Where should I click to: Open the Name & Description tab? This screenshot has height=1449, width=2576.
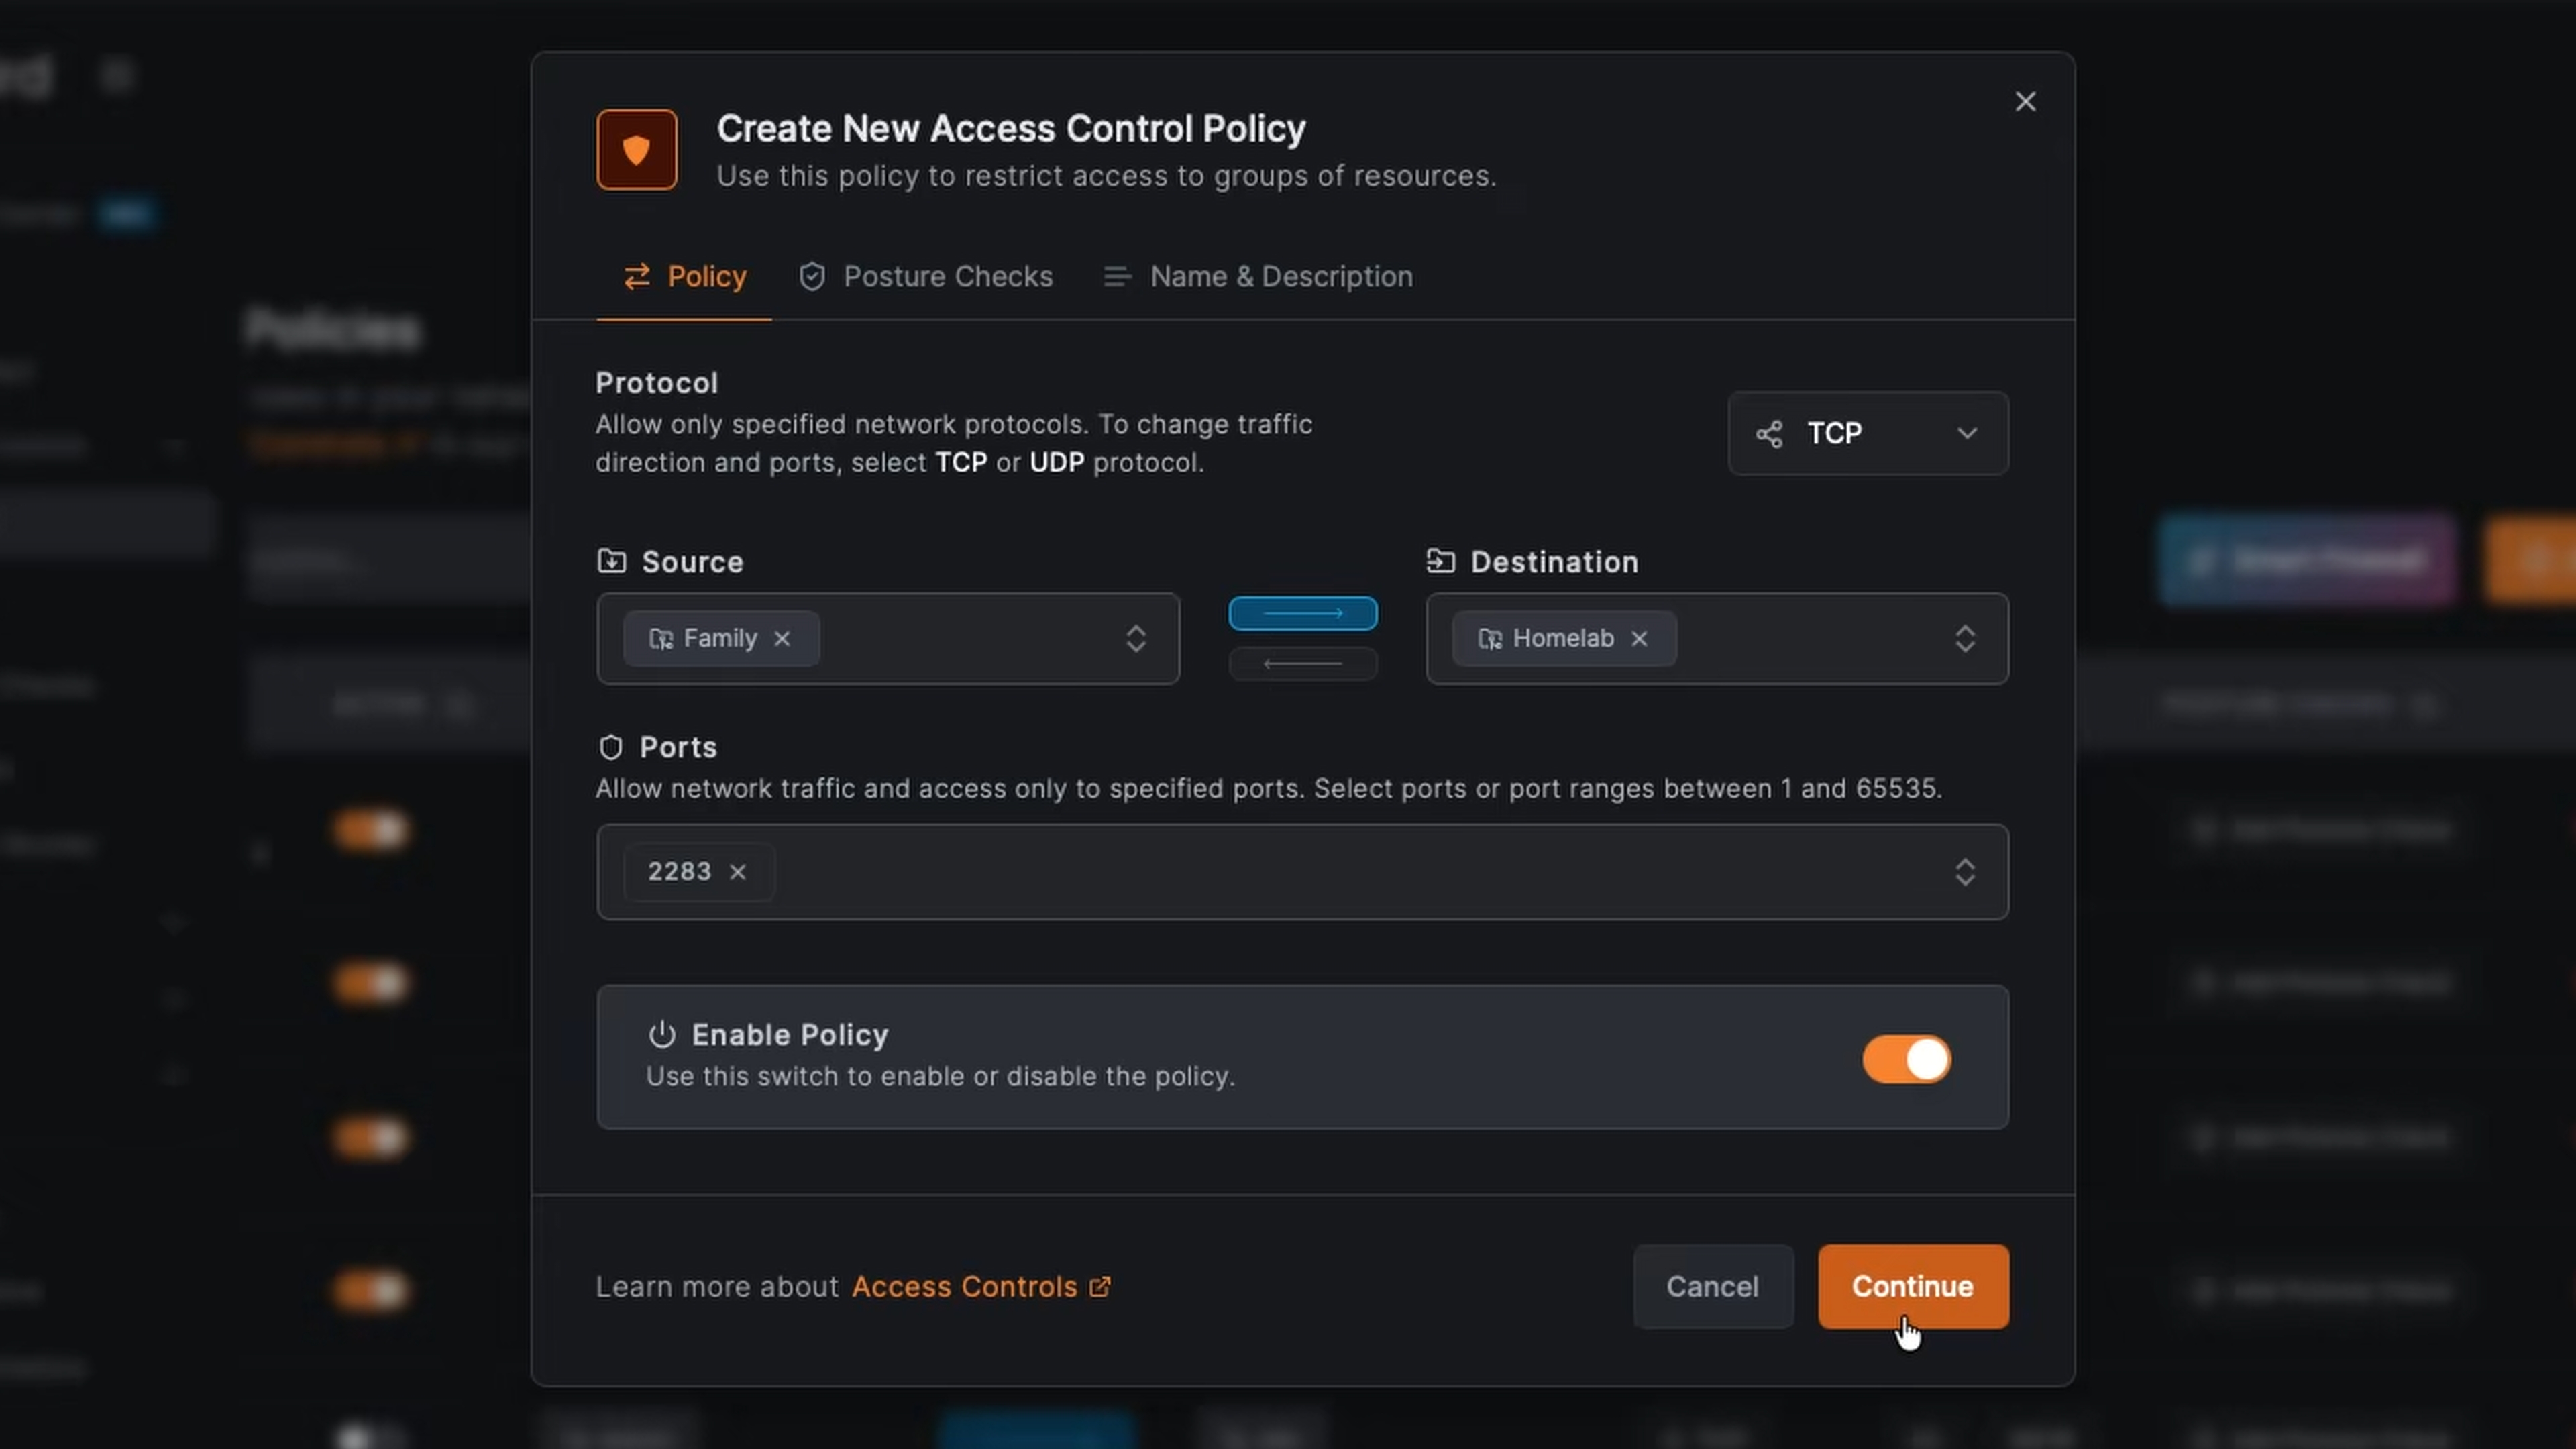coord(1258,277)
